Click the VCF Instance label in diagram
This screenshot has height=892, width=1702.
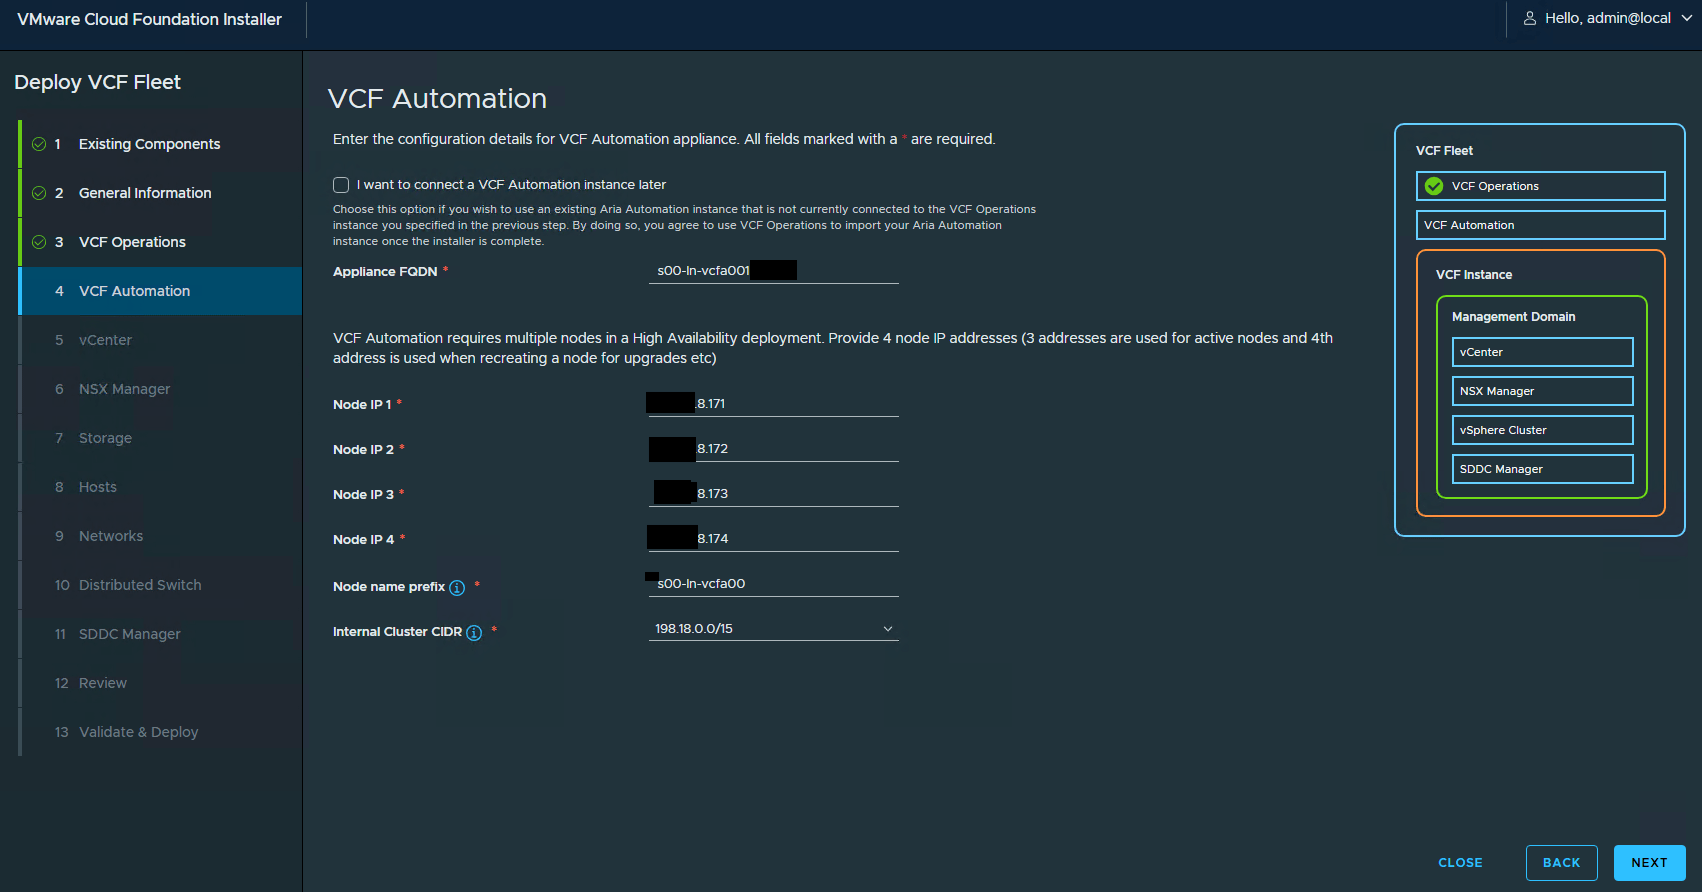tap(1474, 275)
